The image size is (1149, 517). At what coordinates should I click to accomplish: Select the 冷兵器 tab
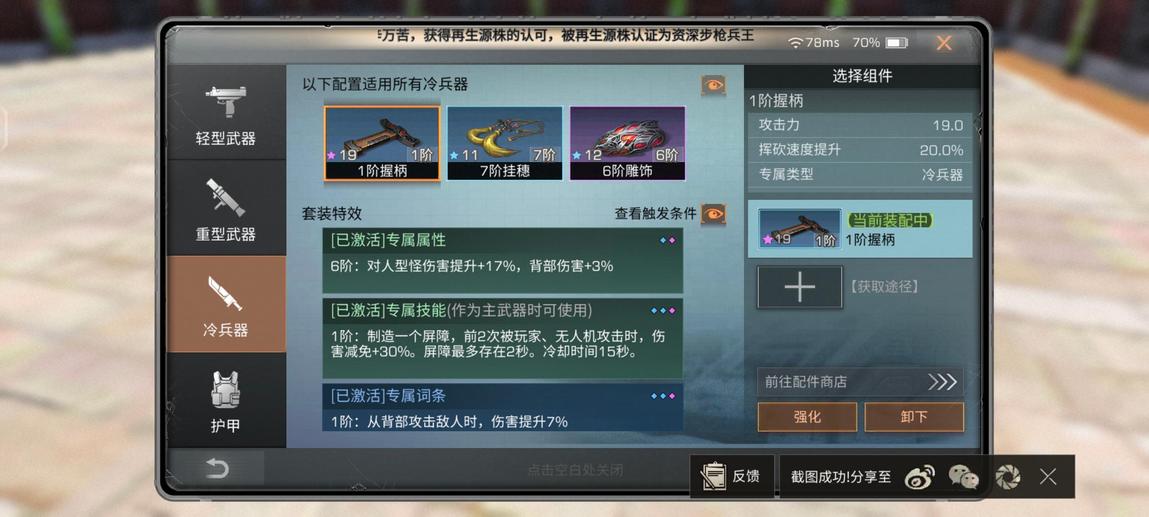(x=226, y=304)
